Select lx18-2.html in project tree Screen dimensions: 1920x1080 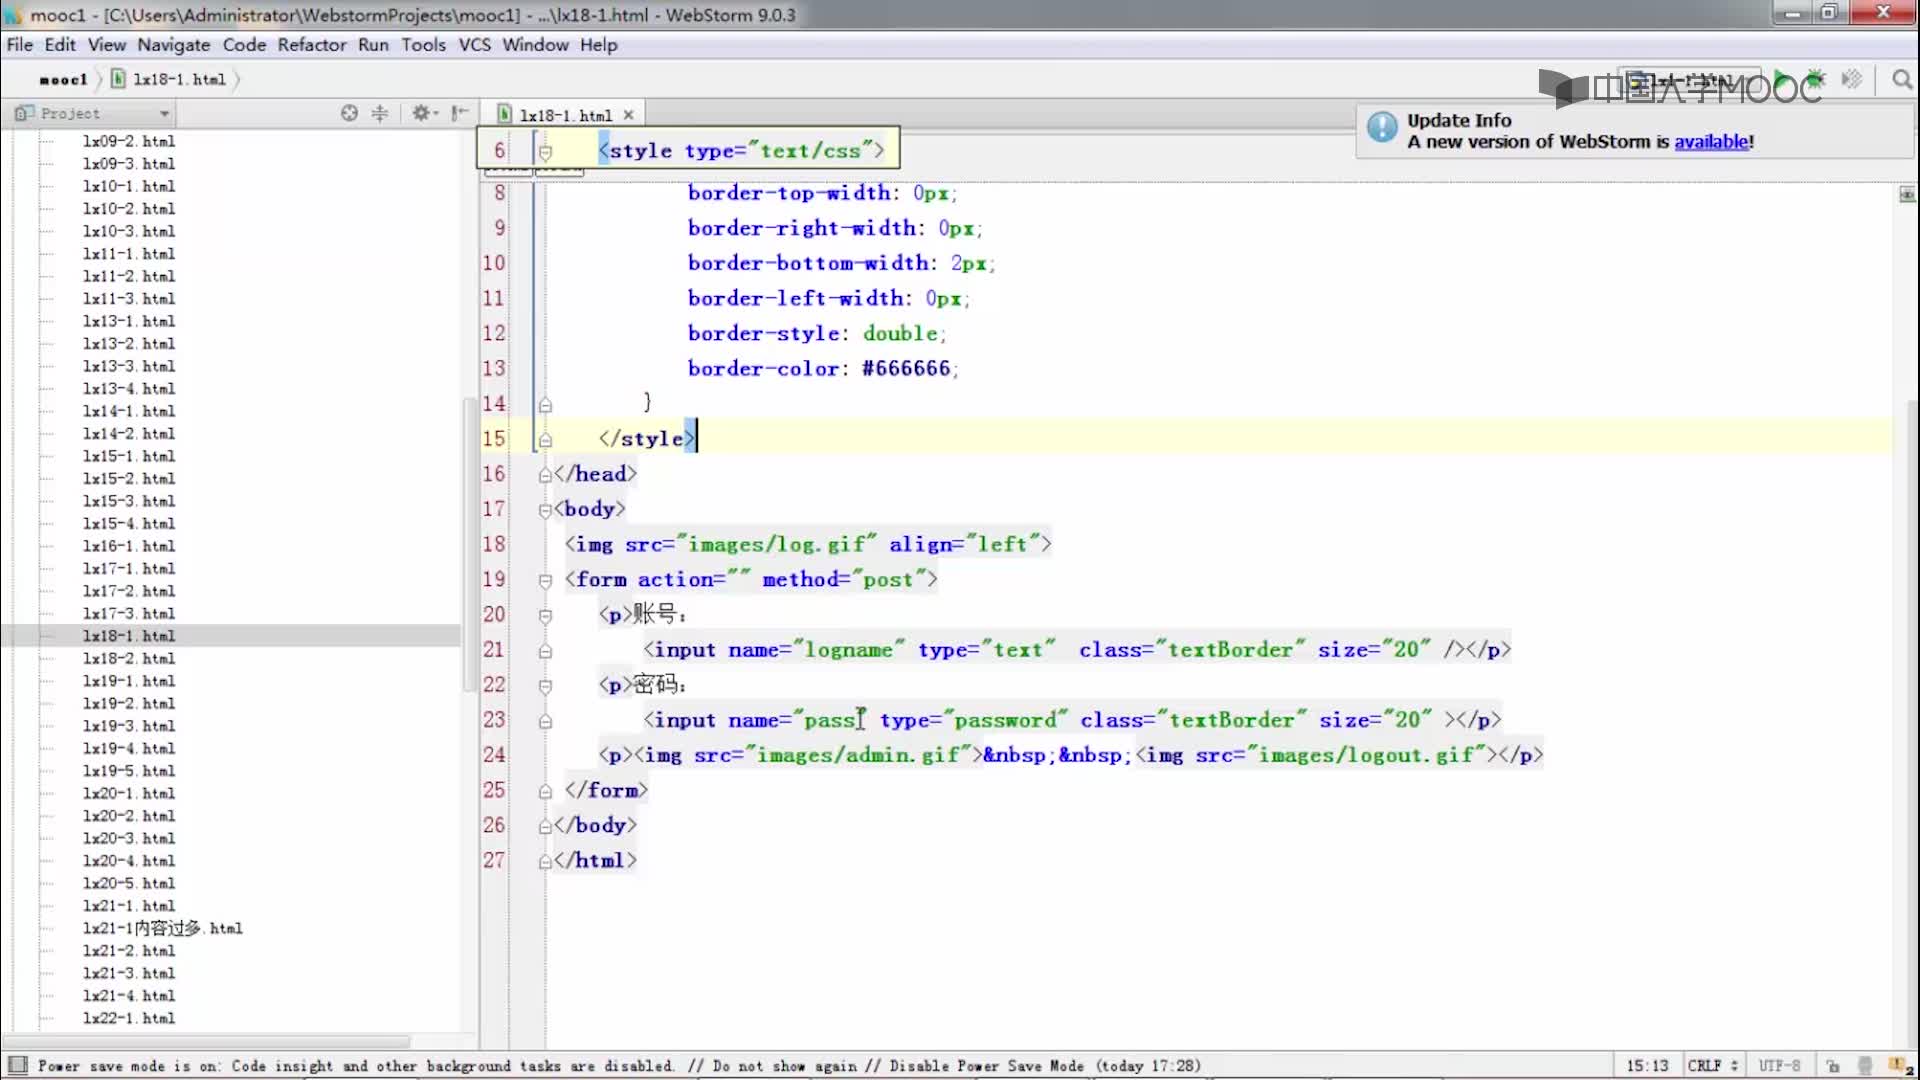pyautogui.click(x=129, y=658)
